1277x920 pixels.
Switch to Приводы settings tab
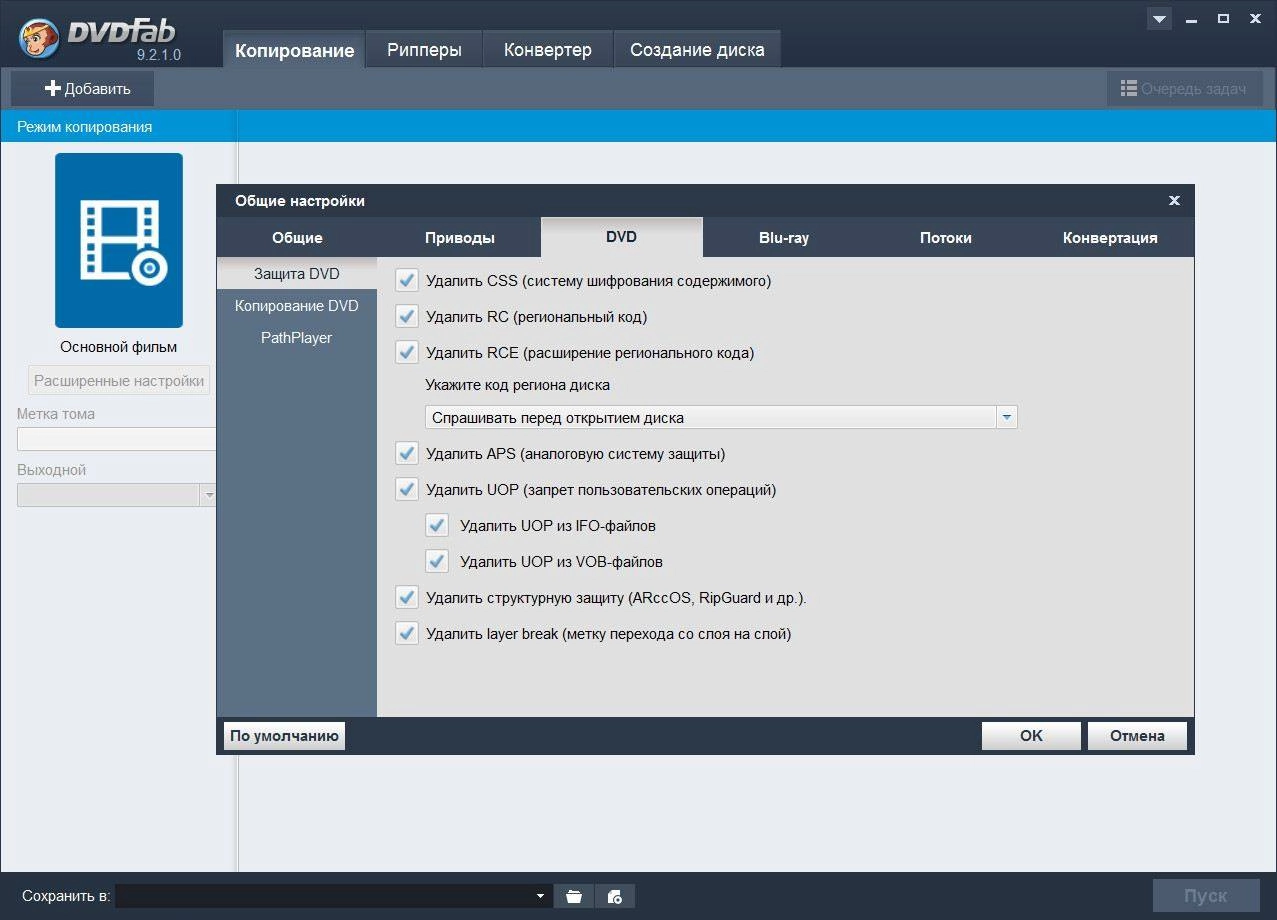click(x=460, y=238)
